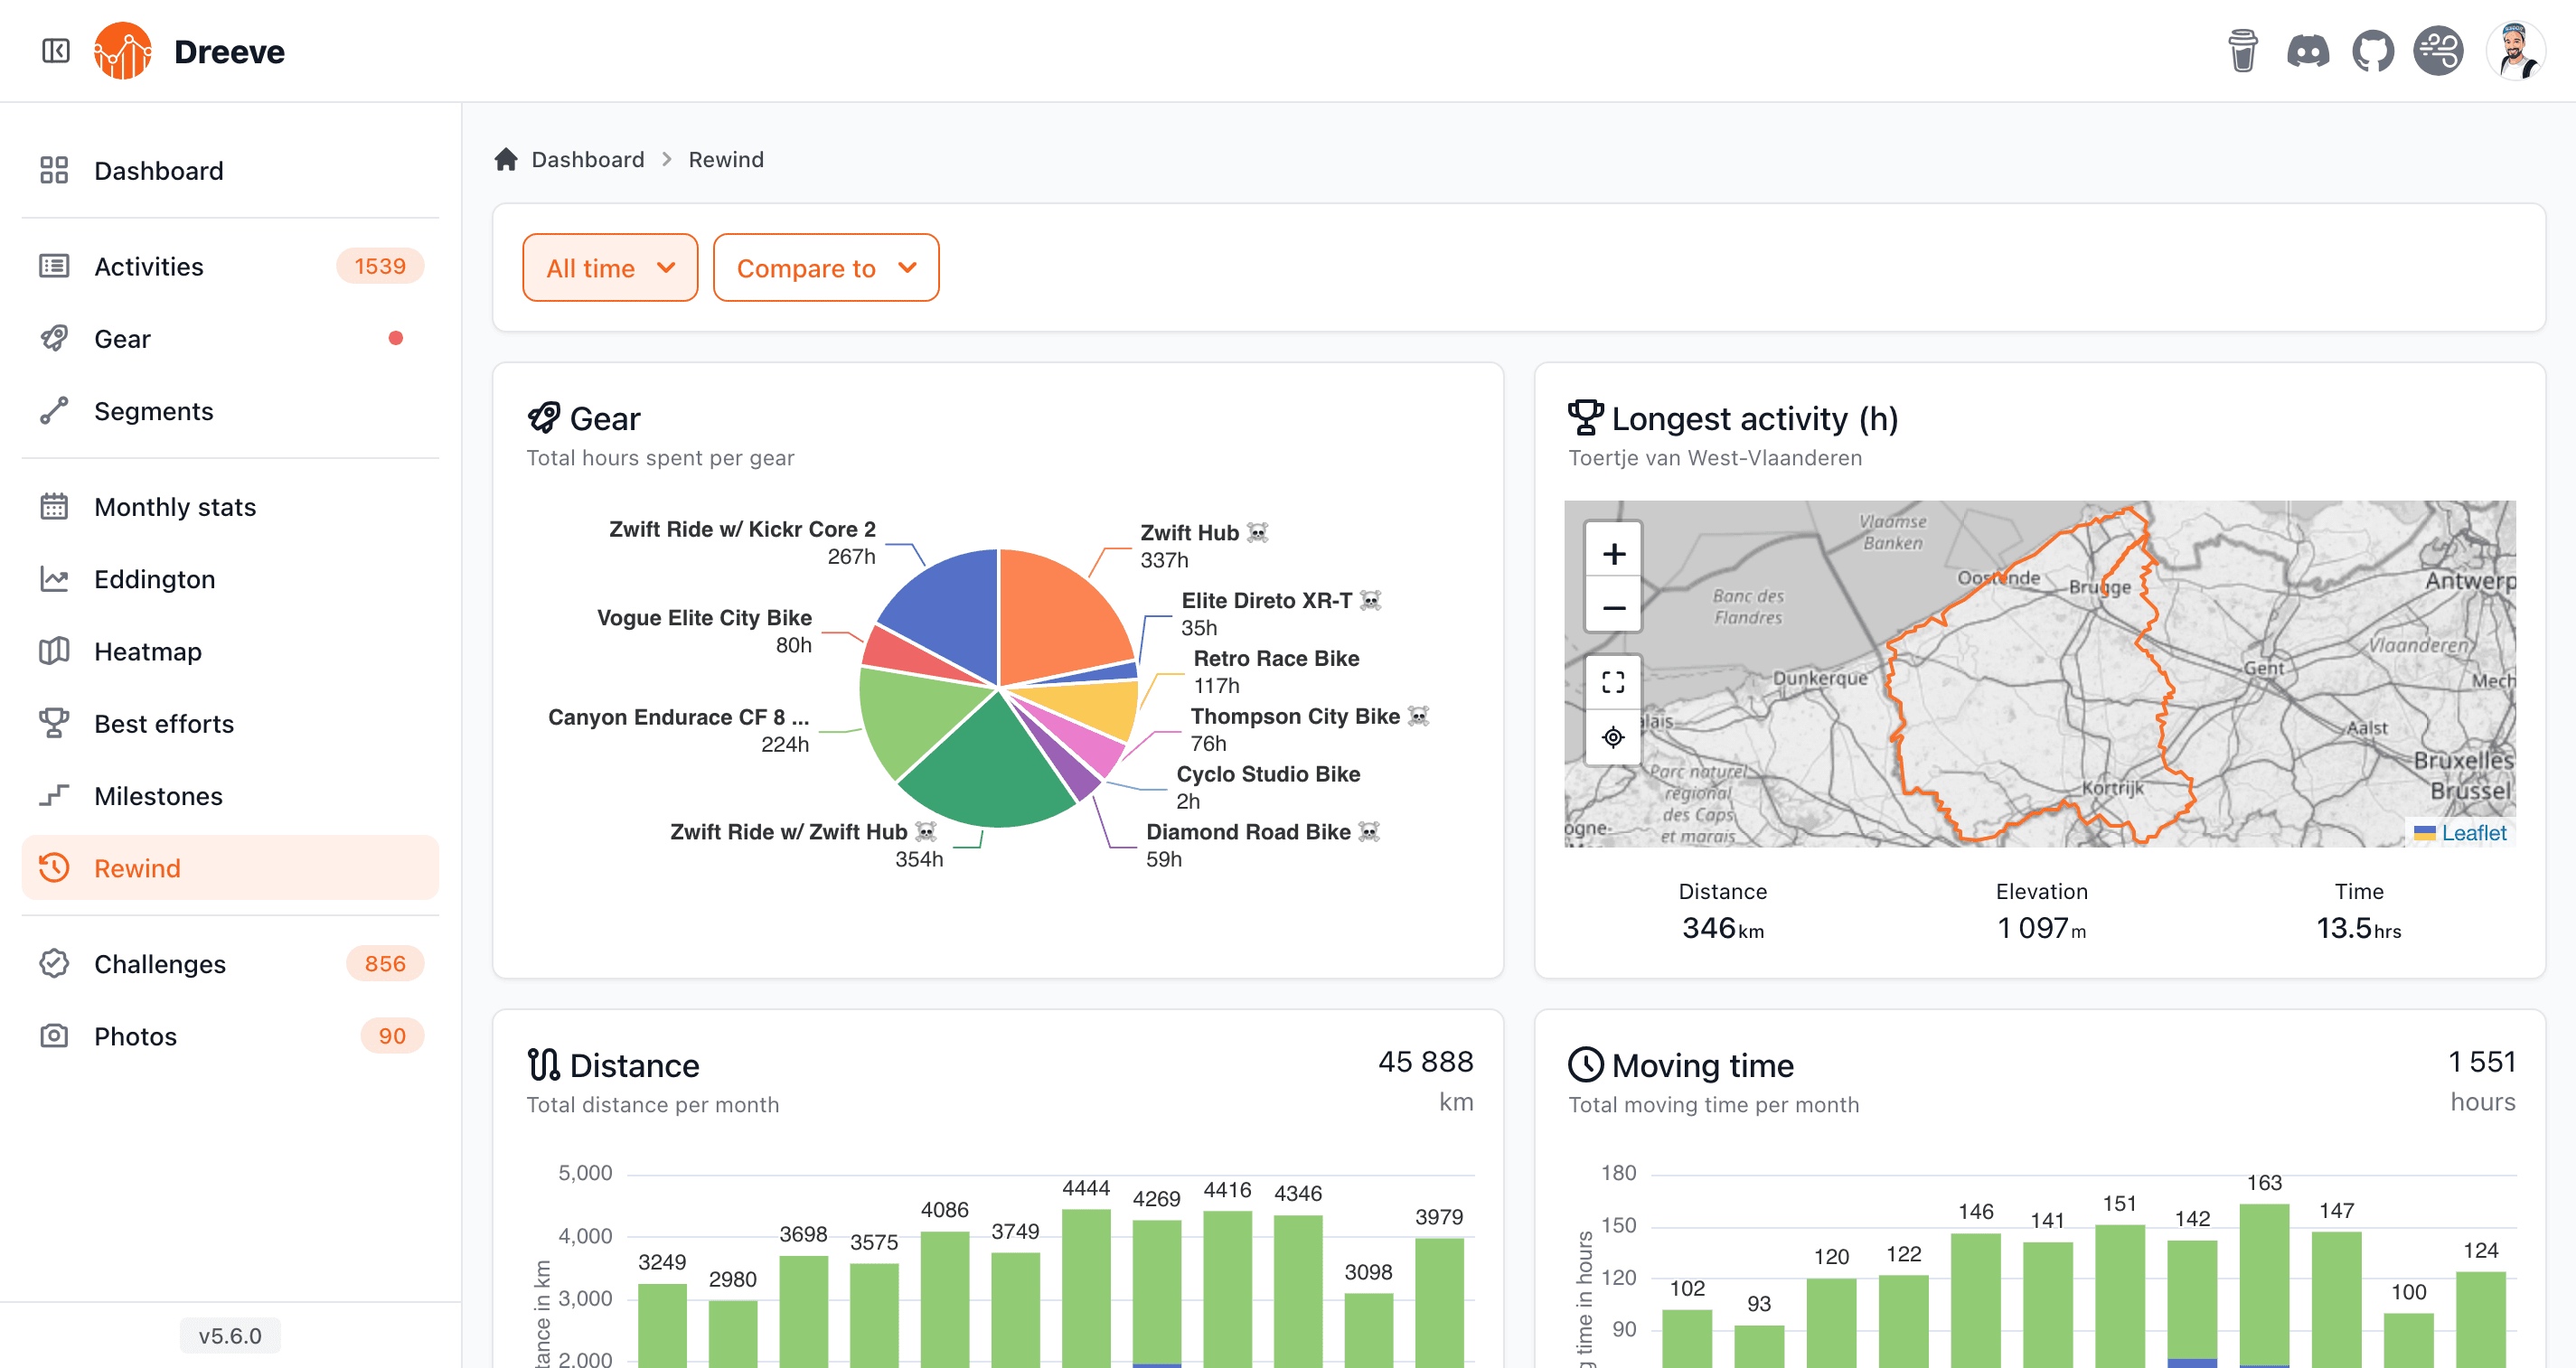Click the wind icon in header
The height and width of the screenshot is (1368, 2576).
point(2439,51)
